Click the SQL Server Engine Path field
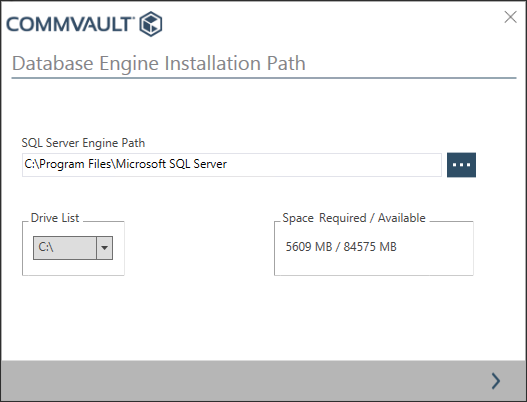Image resolution: width=527 pixels, height=402 pixels. coord(232,165)
